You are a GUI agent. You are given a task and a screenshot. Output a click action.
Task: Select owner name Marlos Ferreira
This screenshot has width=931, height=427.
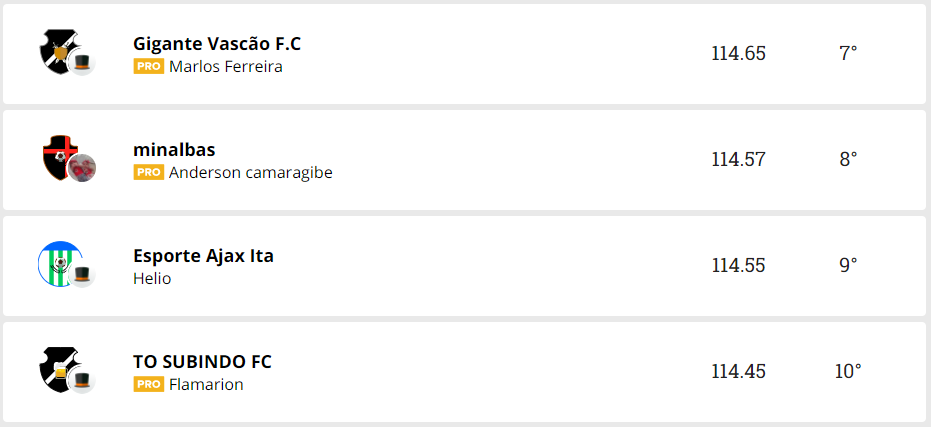tap(226, 67)
